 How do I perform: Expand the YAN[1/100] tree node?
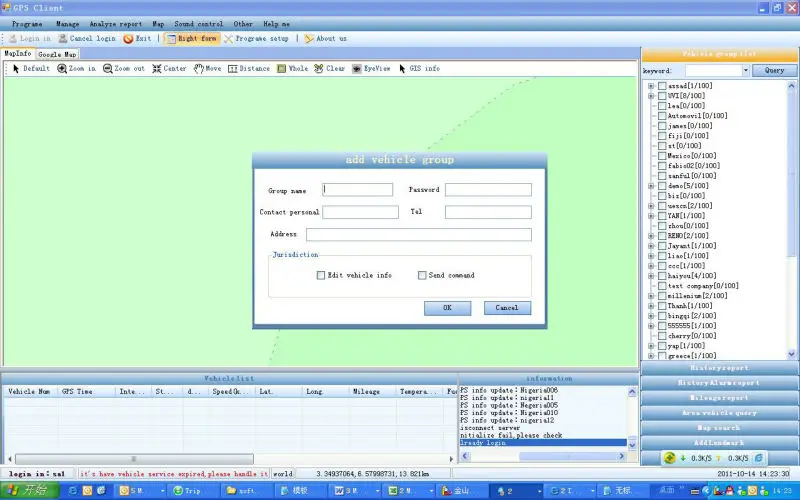651,216
